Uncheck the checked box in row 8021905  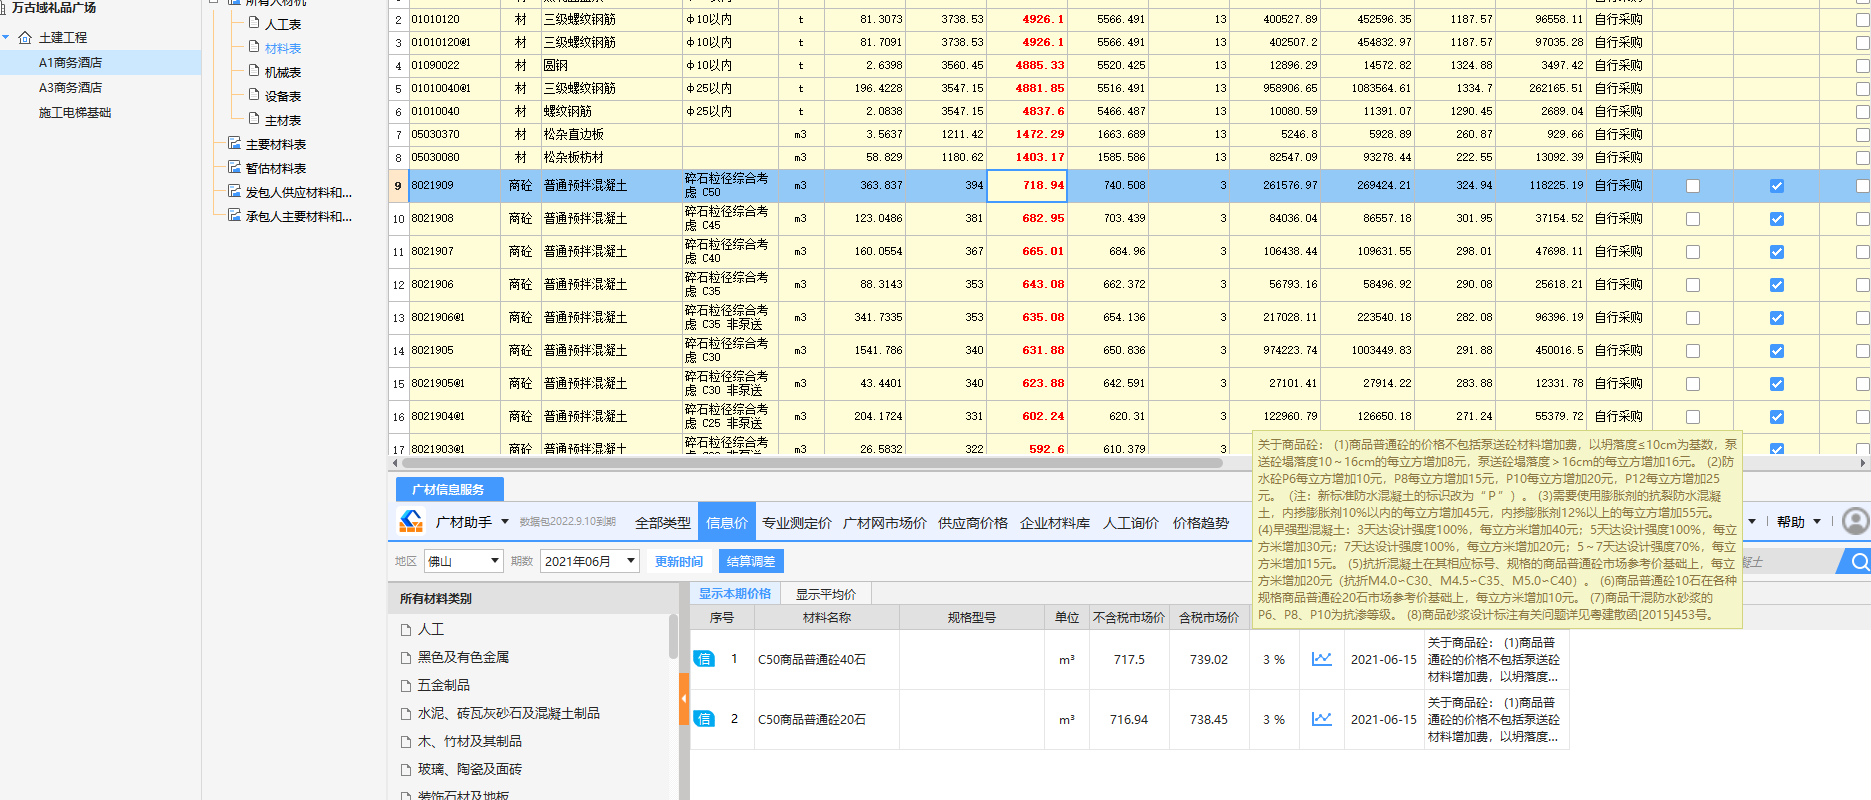[x=1776, y=351]
